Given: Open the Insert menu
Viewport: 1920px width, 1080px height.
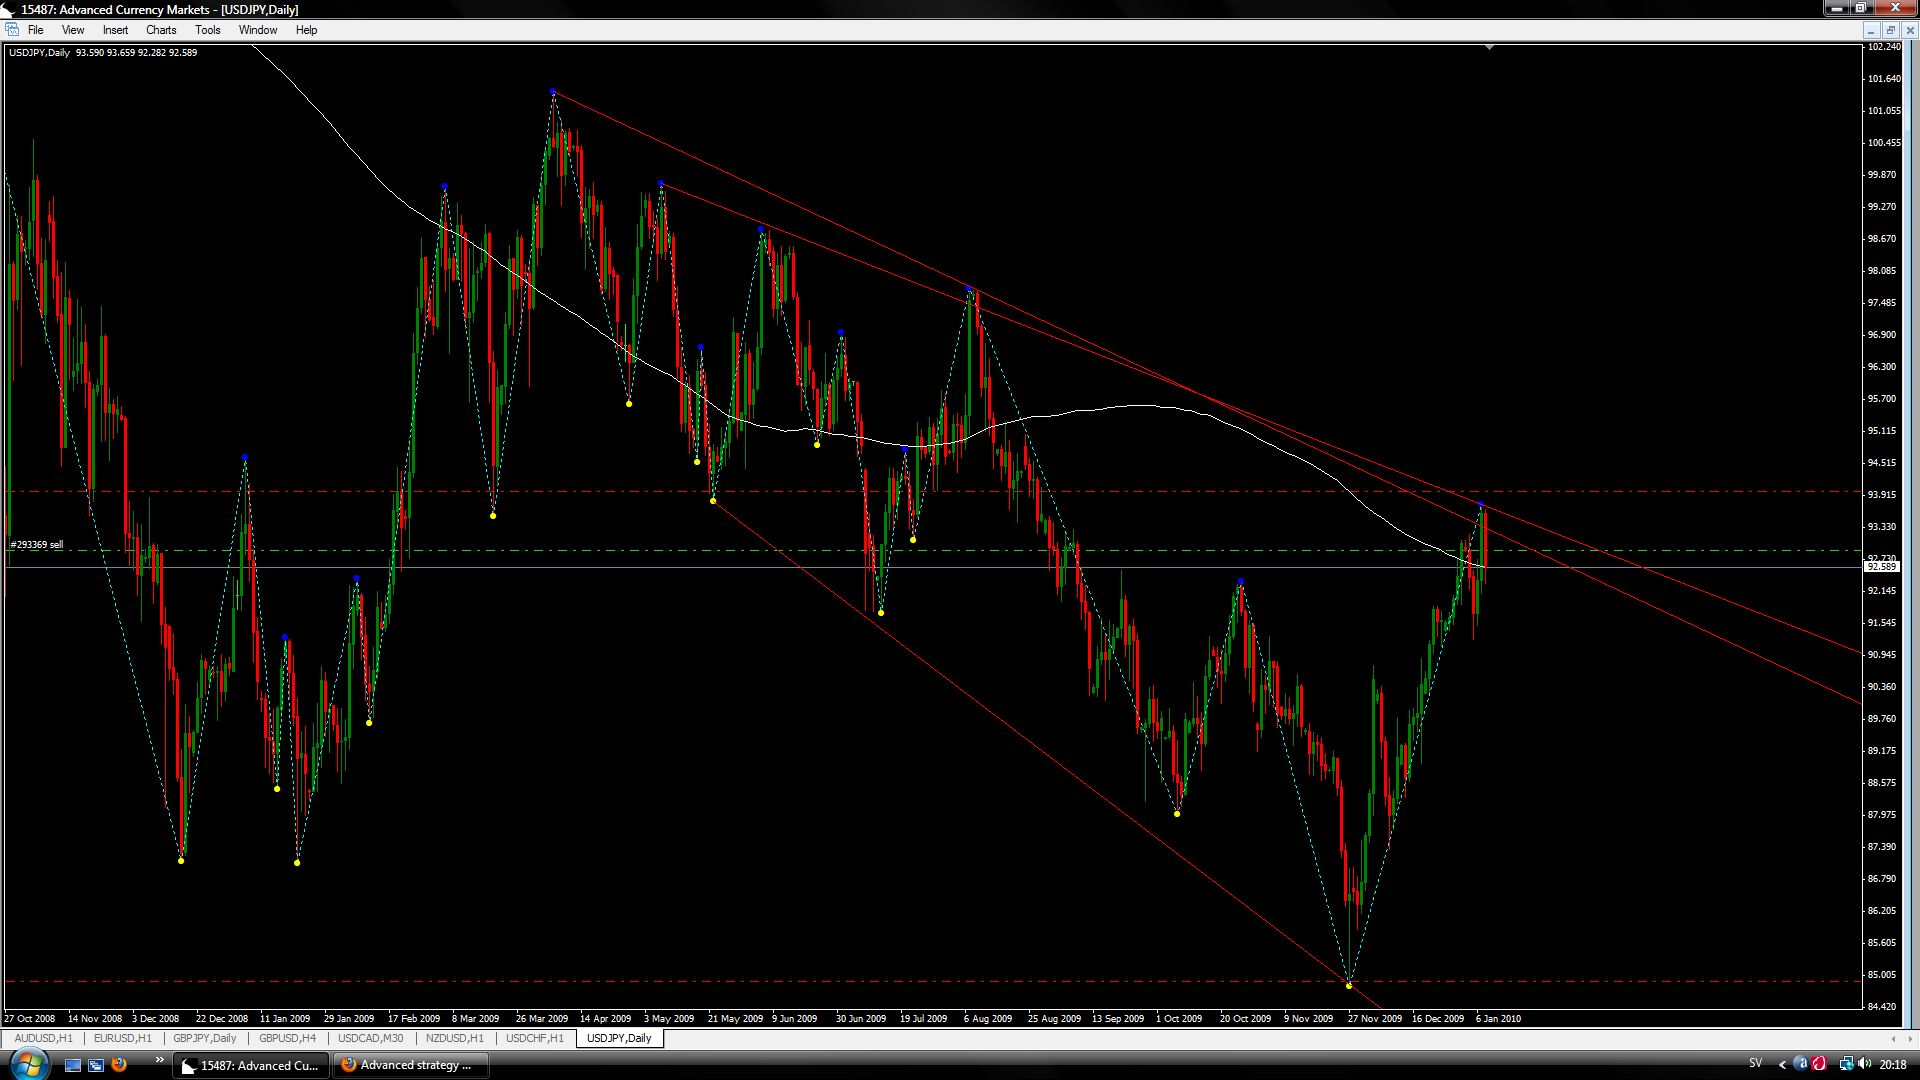Looking at the screenshot, I should (x=115, y=30).
